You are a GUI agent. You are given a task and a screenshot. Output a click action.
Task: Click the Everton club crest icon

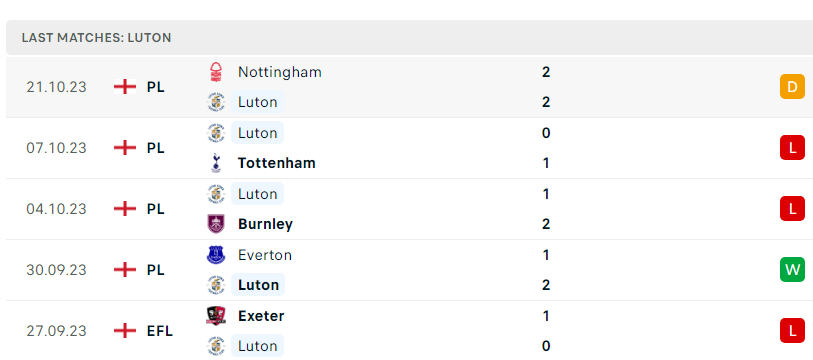tap(216, 255)
